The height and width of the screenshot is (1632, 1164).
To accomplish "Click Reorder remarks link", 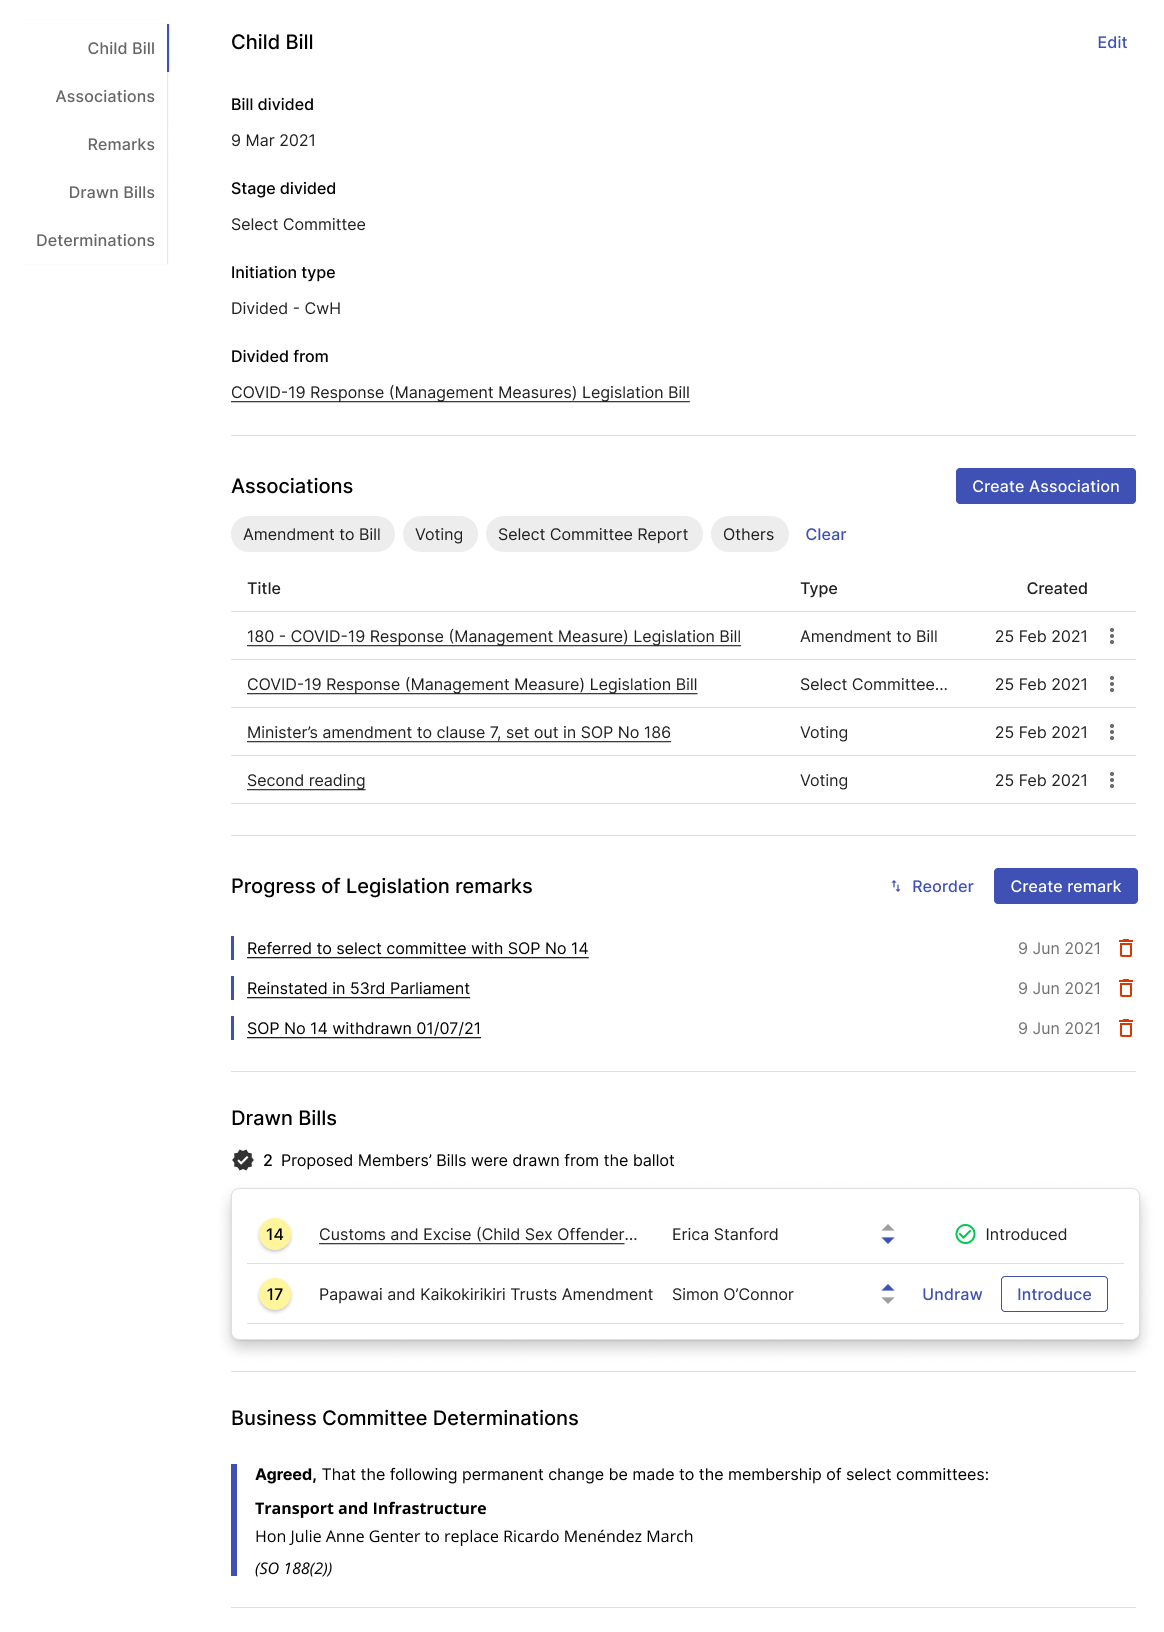I will tap(932, 886).
